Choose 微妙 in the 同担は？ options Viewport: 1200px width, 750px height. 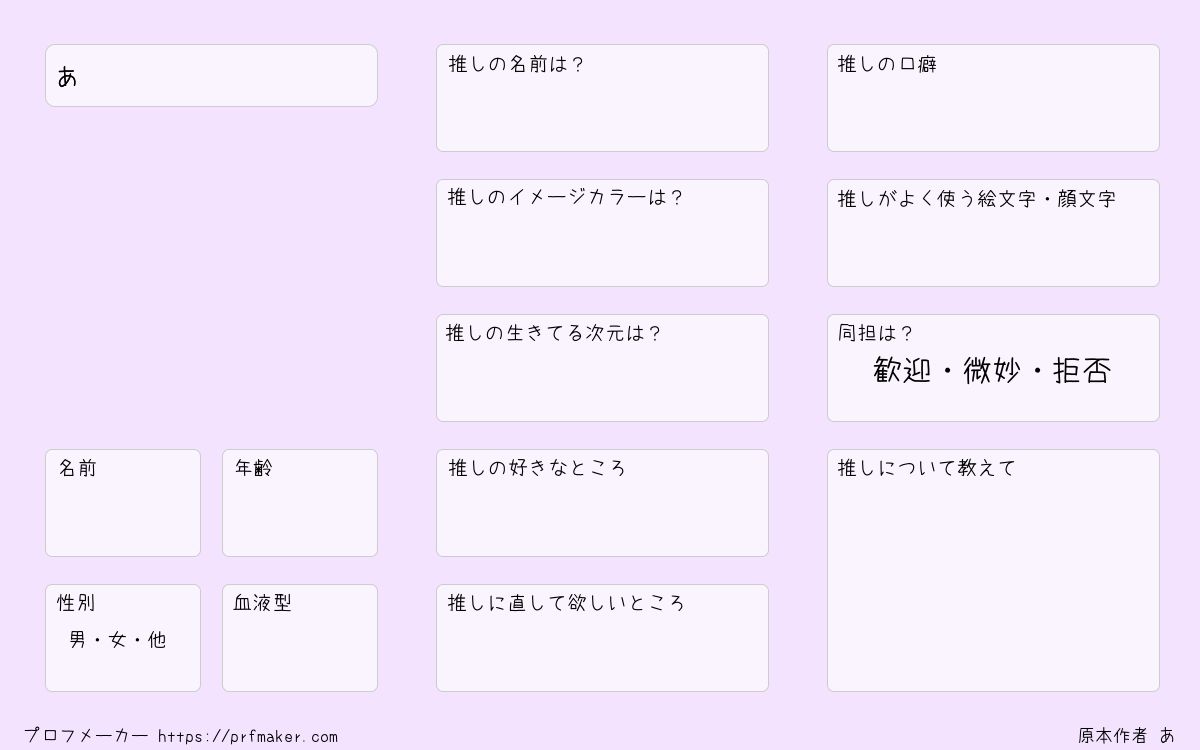(x=992, y=371)
